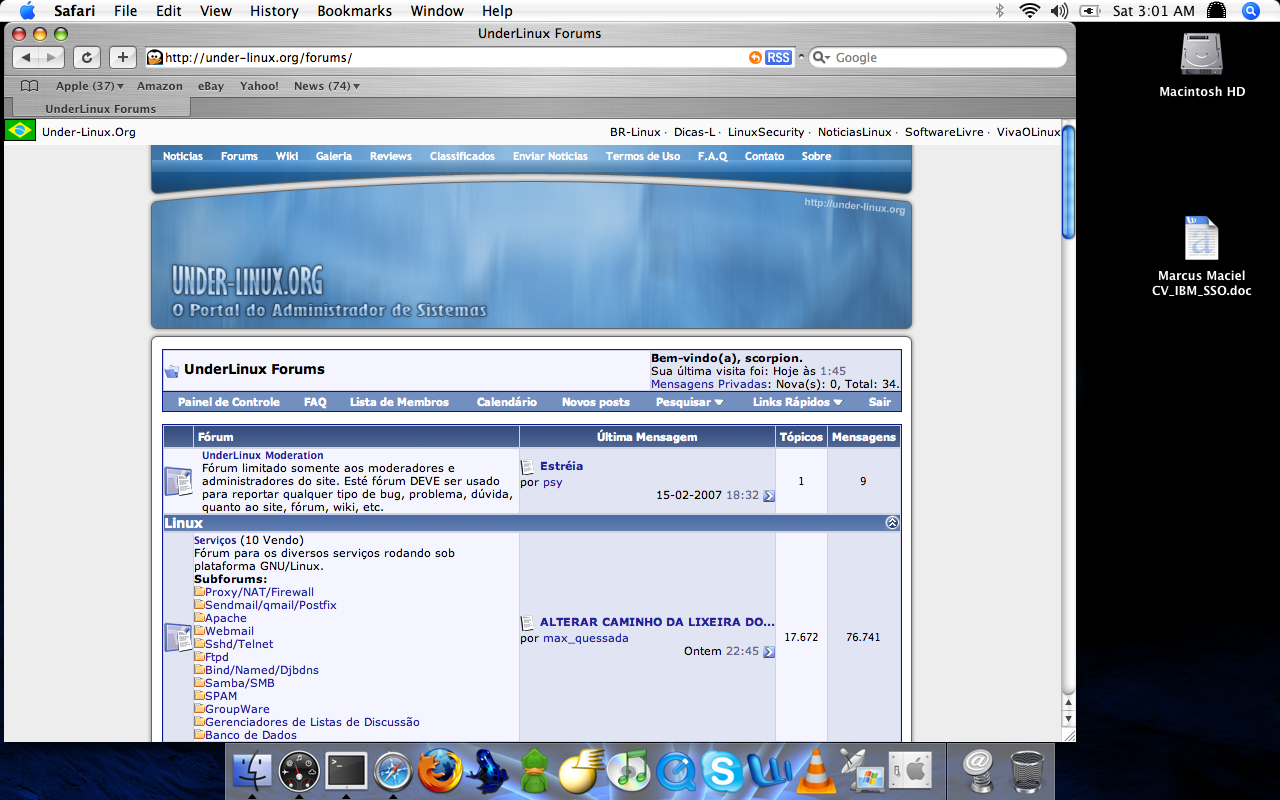The width and height of the screenshot is (1280, 800).
Task: Click the battery power status icon
Action: point(1092,11)
